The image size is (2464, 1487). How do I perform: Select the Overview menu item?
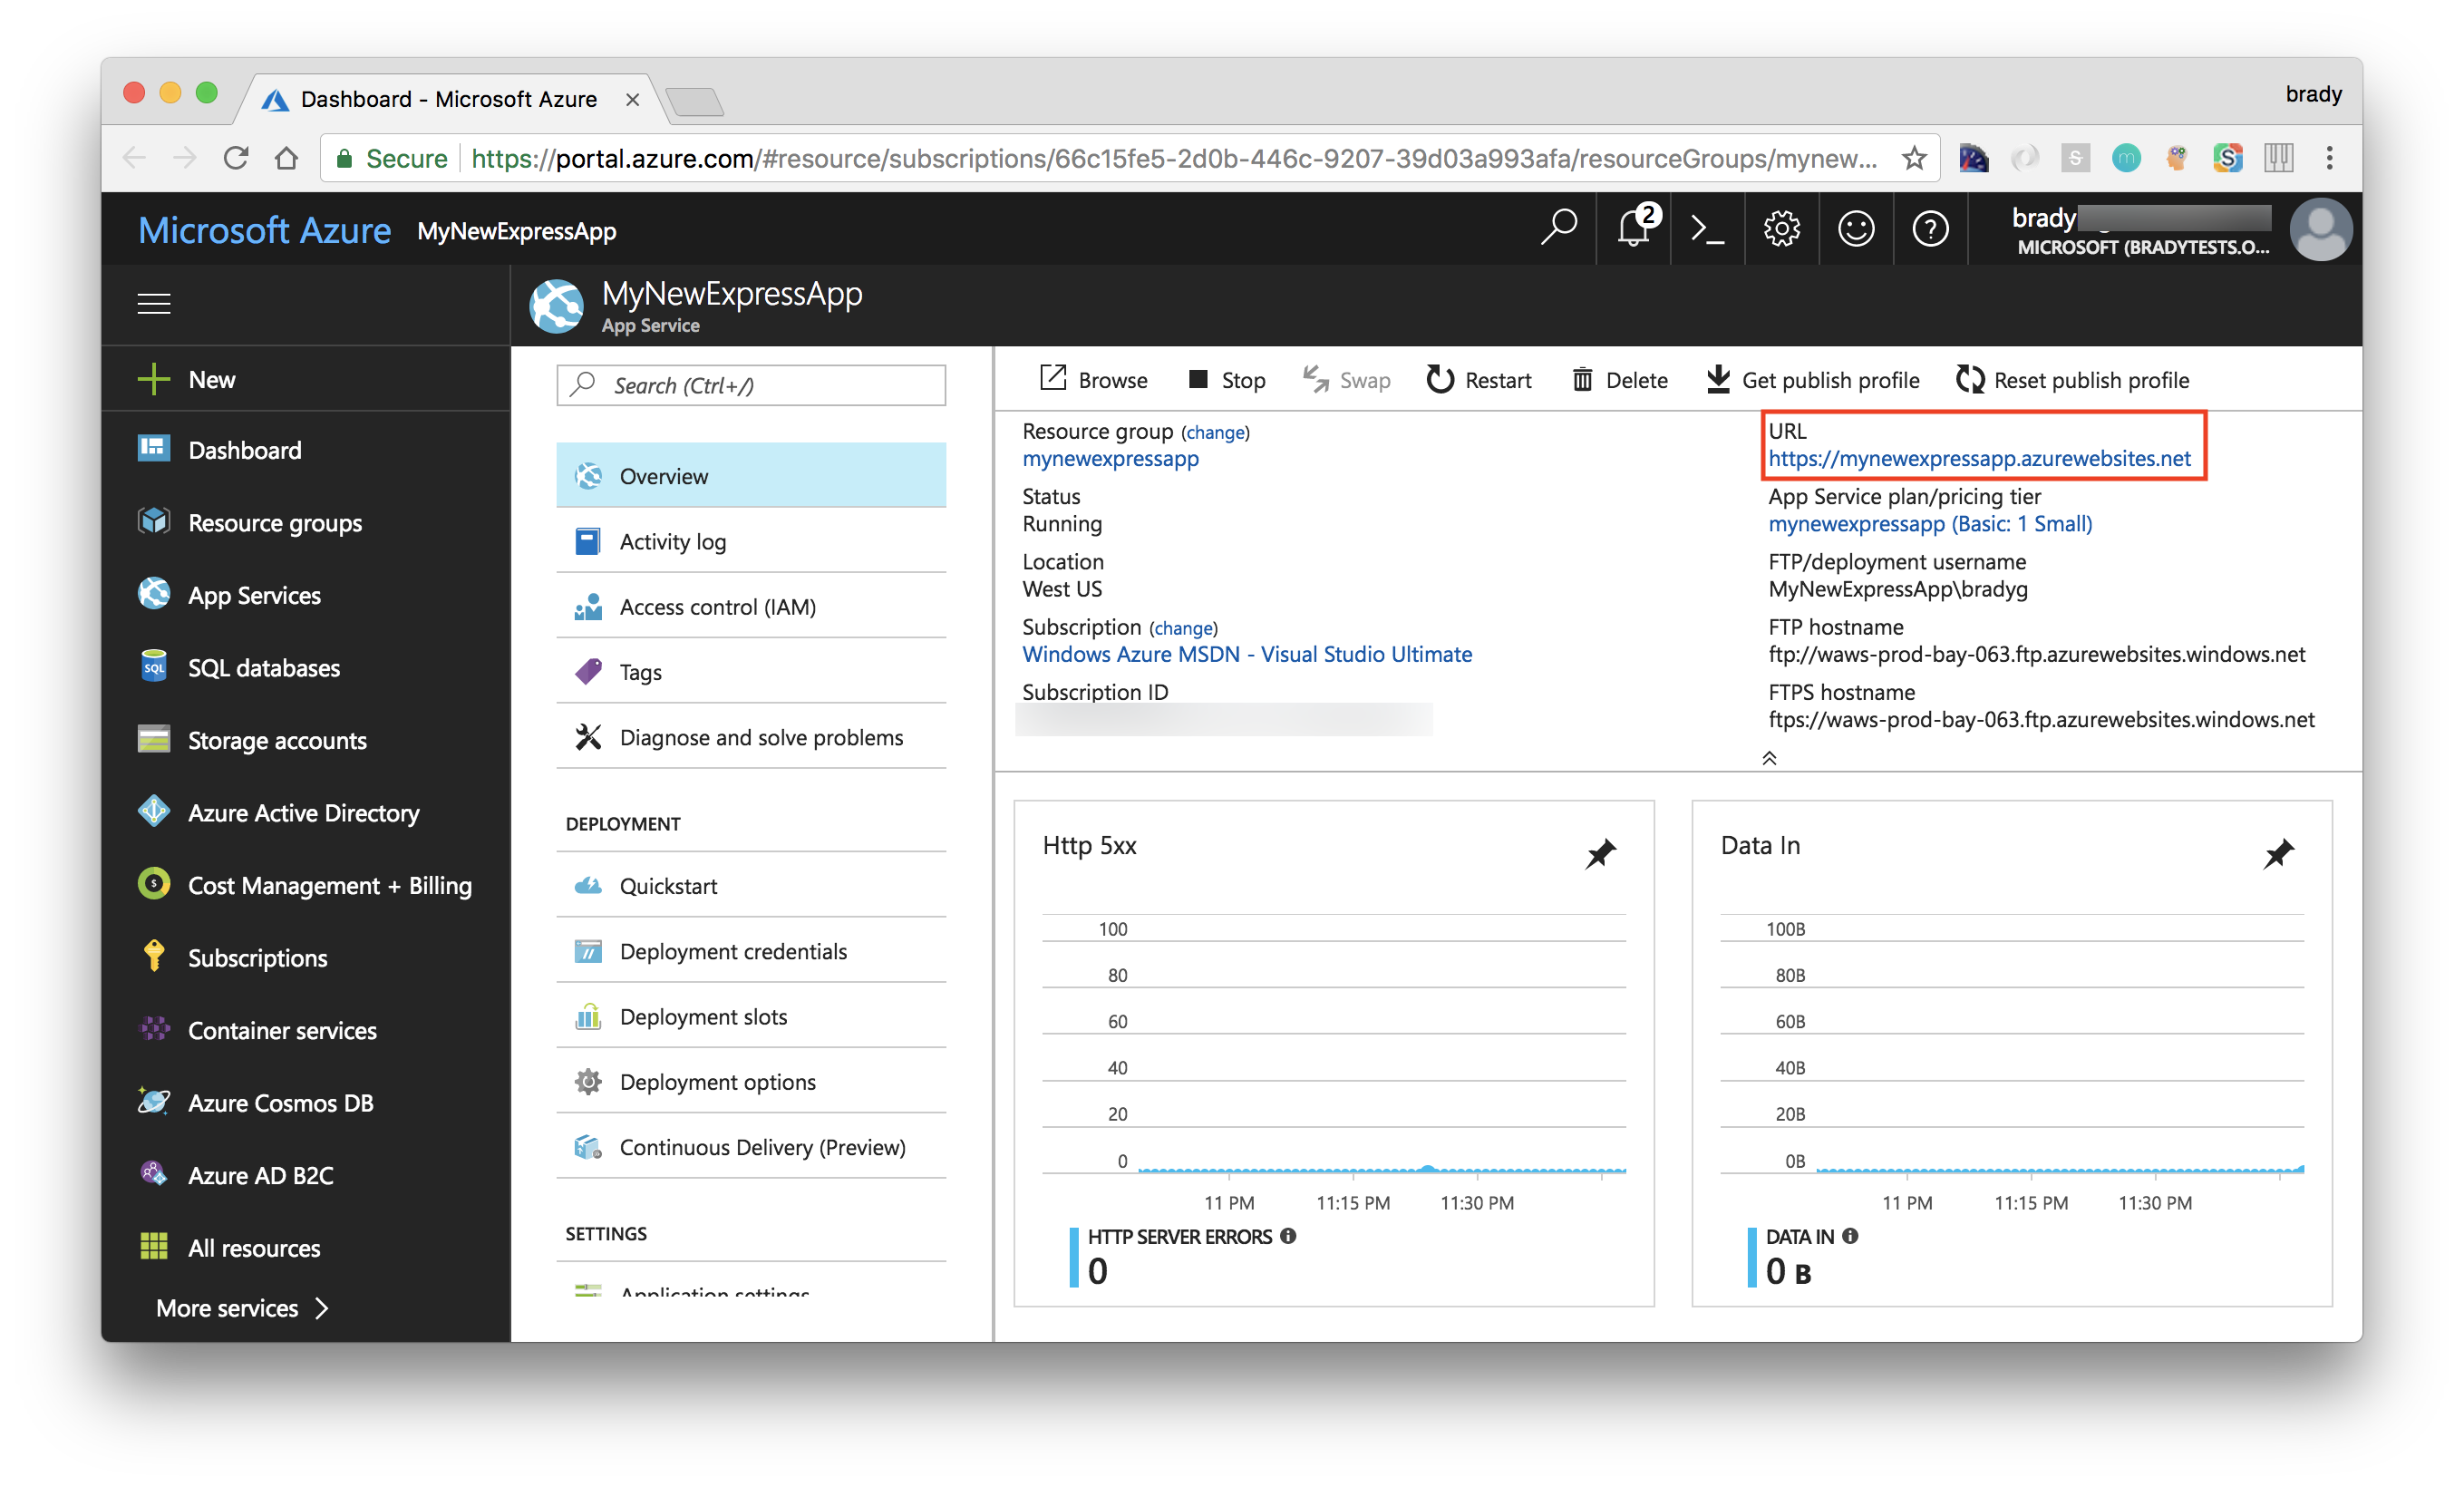pyautogui.click(x=751, y=476)
